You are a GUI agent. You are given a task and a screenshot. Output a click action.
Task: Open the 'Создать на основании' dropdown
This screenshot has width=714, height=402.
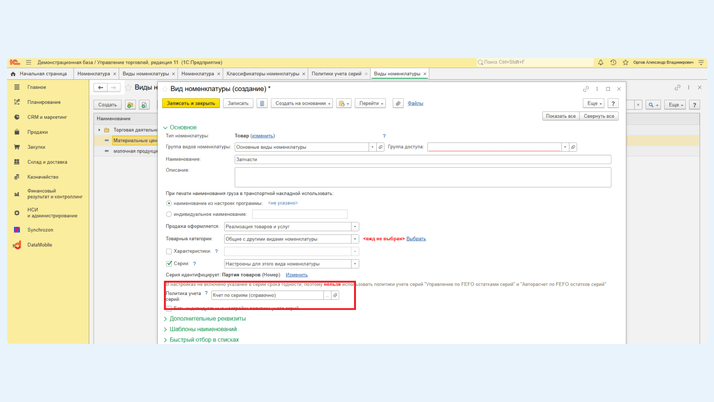[301, 103]
